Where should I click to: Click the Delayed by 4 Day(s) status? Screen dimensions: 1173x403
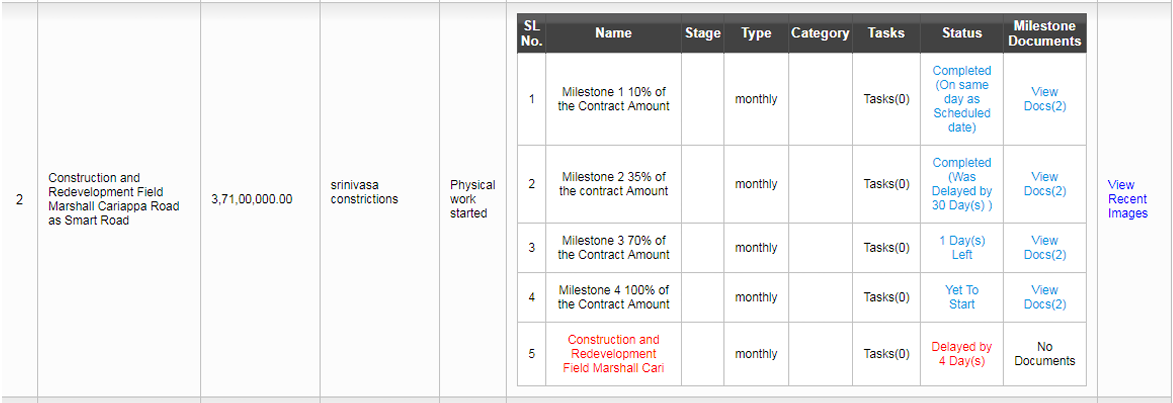click(x=961, y=354)
